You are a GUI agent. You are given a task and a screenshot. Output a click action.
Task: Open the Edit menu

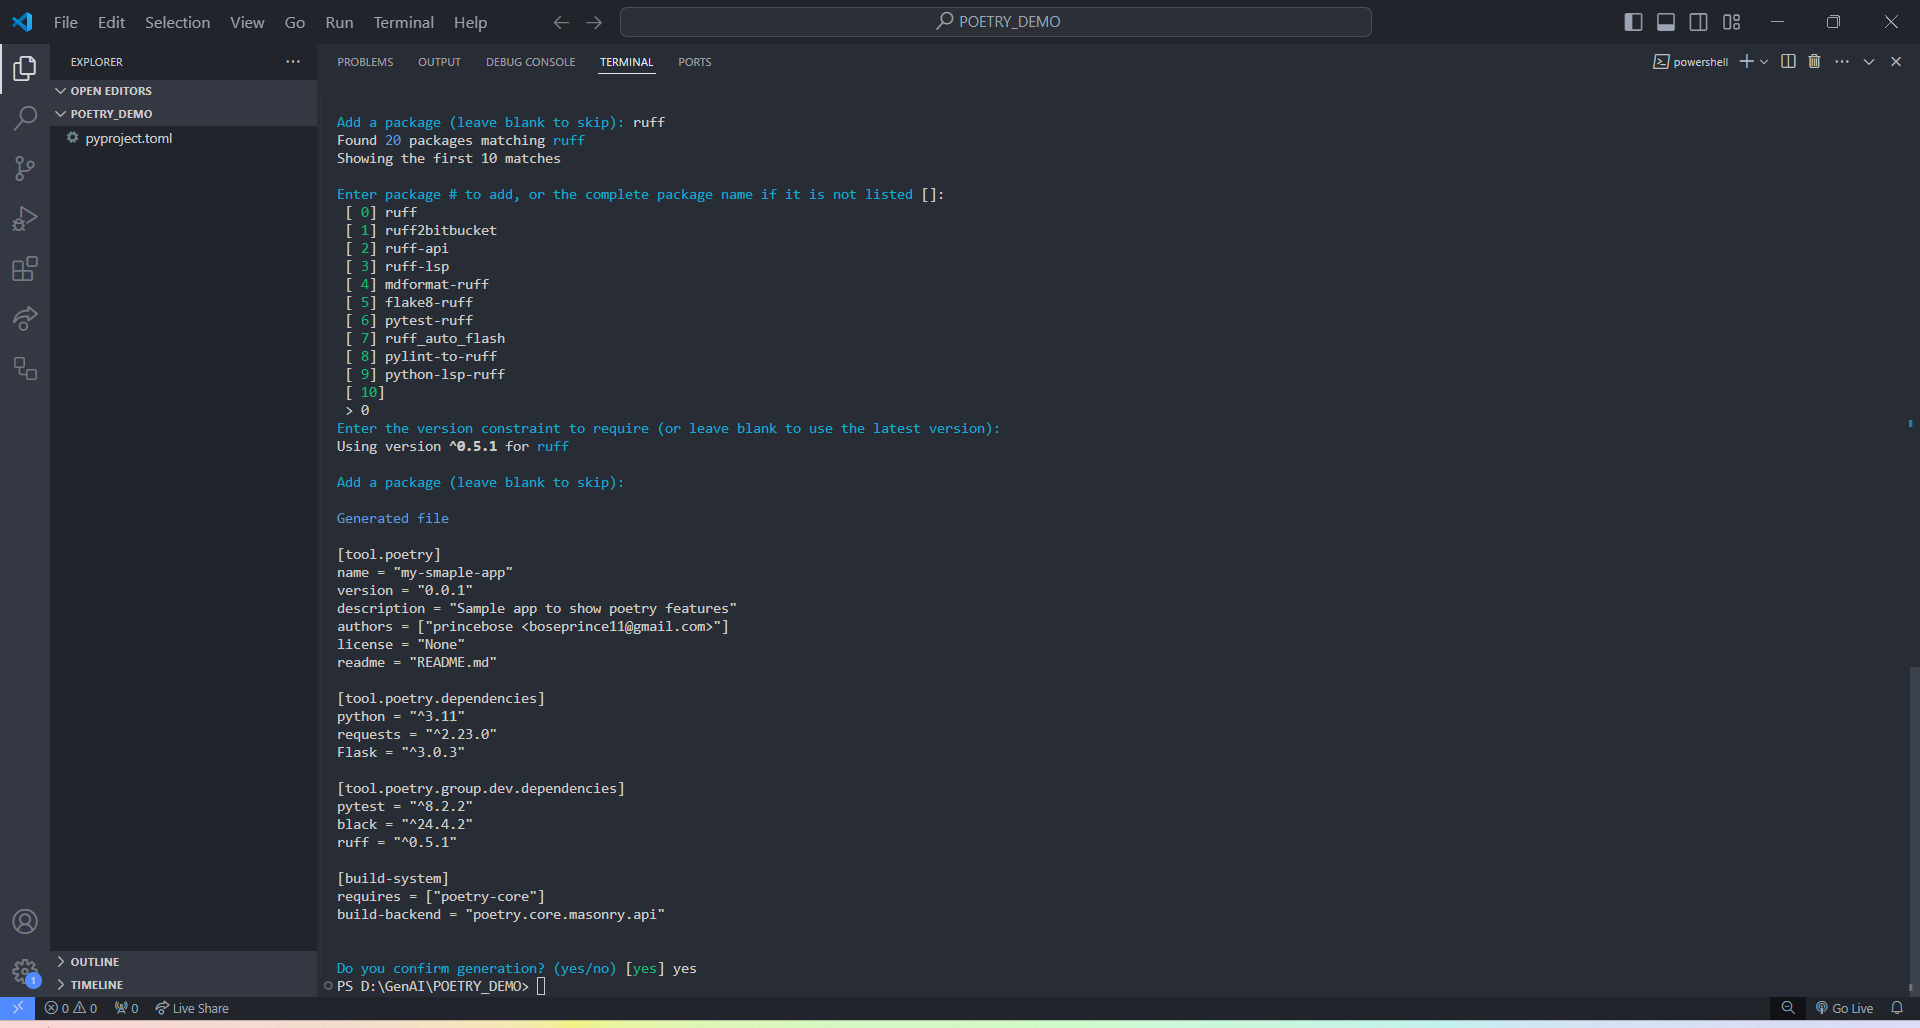(111, 22)
